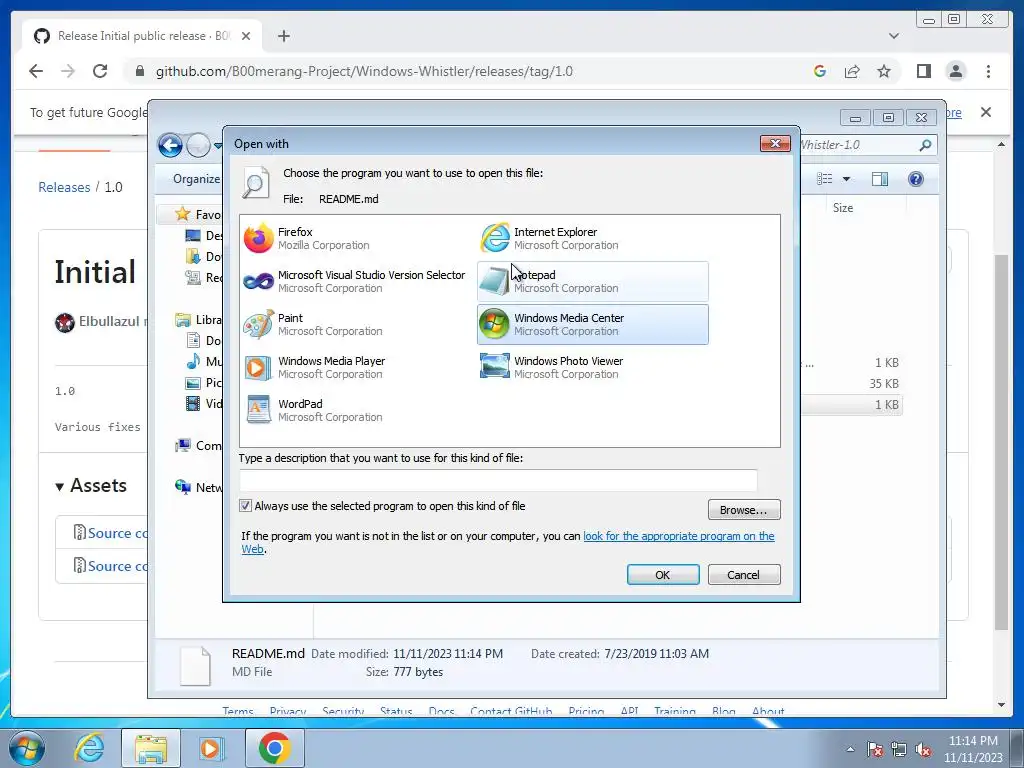Screen dimensions: 1024x768
Task: Go back in Explorer with the blue arrow
Action: (x=170, y=145)
